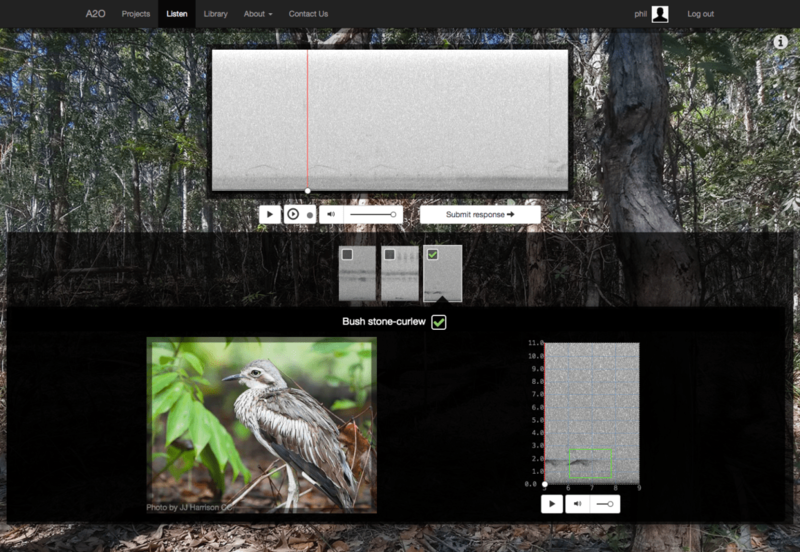Open the info icon at top right
Image resolution: width=800 pixels, height=552 pixels.
coord(781,42)
